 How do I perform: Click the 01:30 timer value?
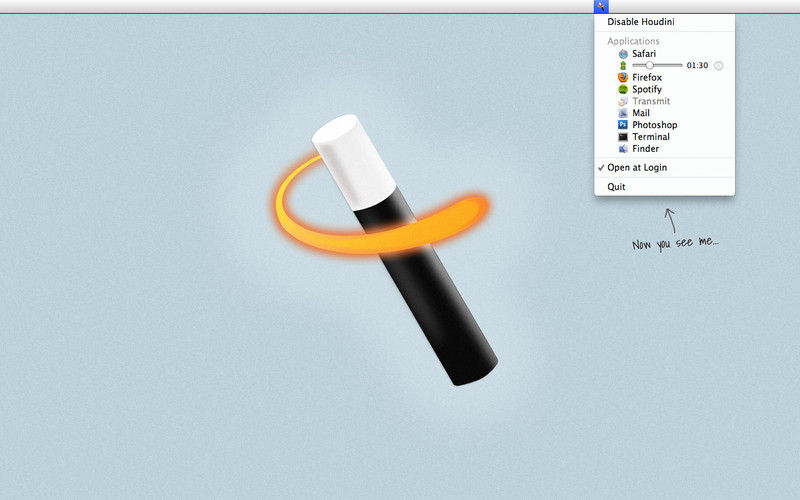pyautogui.click(x=697, y=65)
